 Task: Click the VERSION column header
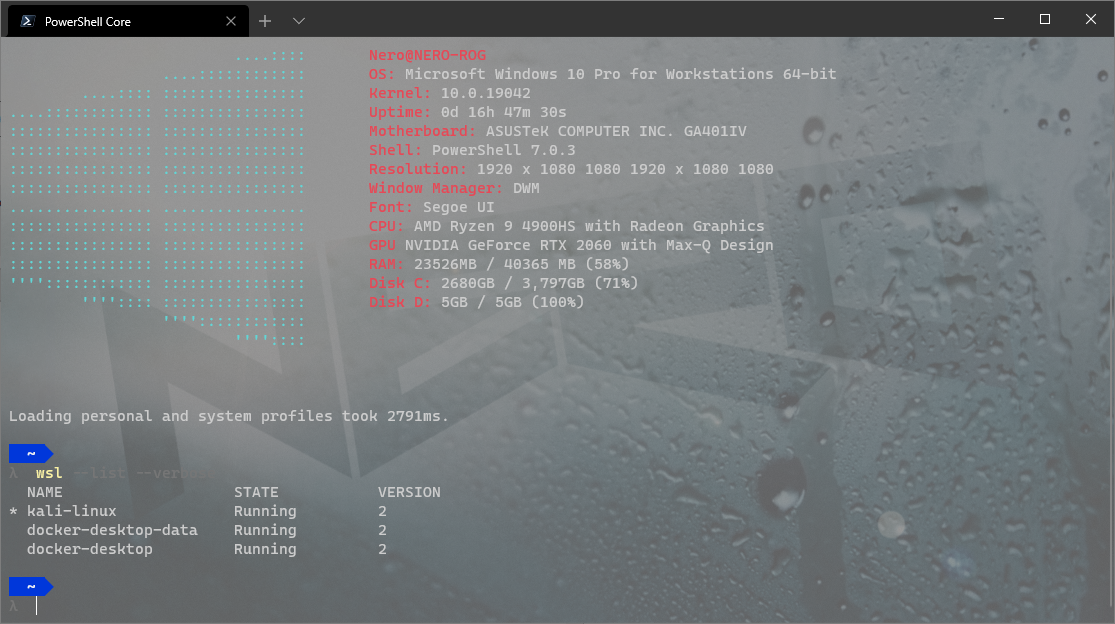pos(409,492)
